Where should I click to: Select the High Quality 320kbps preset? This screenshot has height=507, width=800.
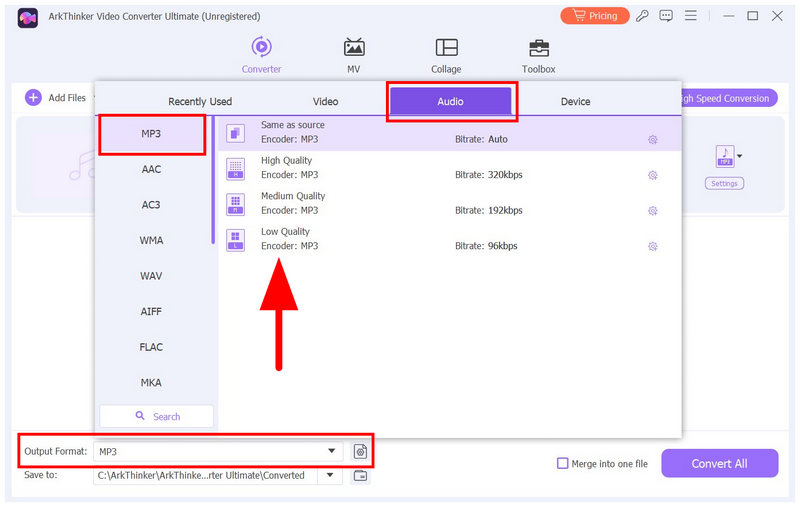[449, 168]
